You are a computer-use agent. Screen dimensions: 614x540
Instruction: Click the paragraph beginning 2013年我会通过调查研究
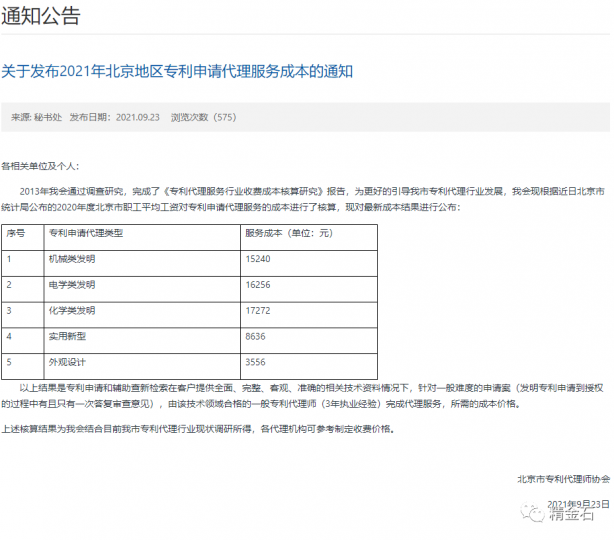[303, 199]
